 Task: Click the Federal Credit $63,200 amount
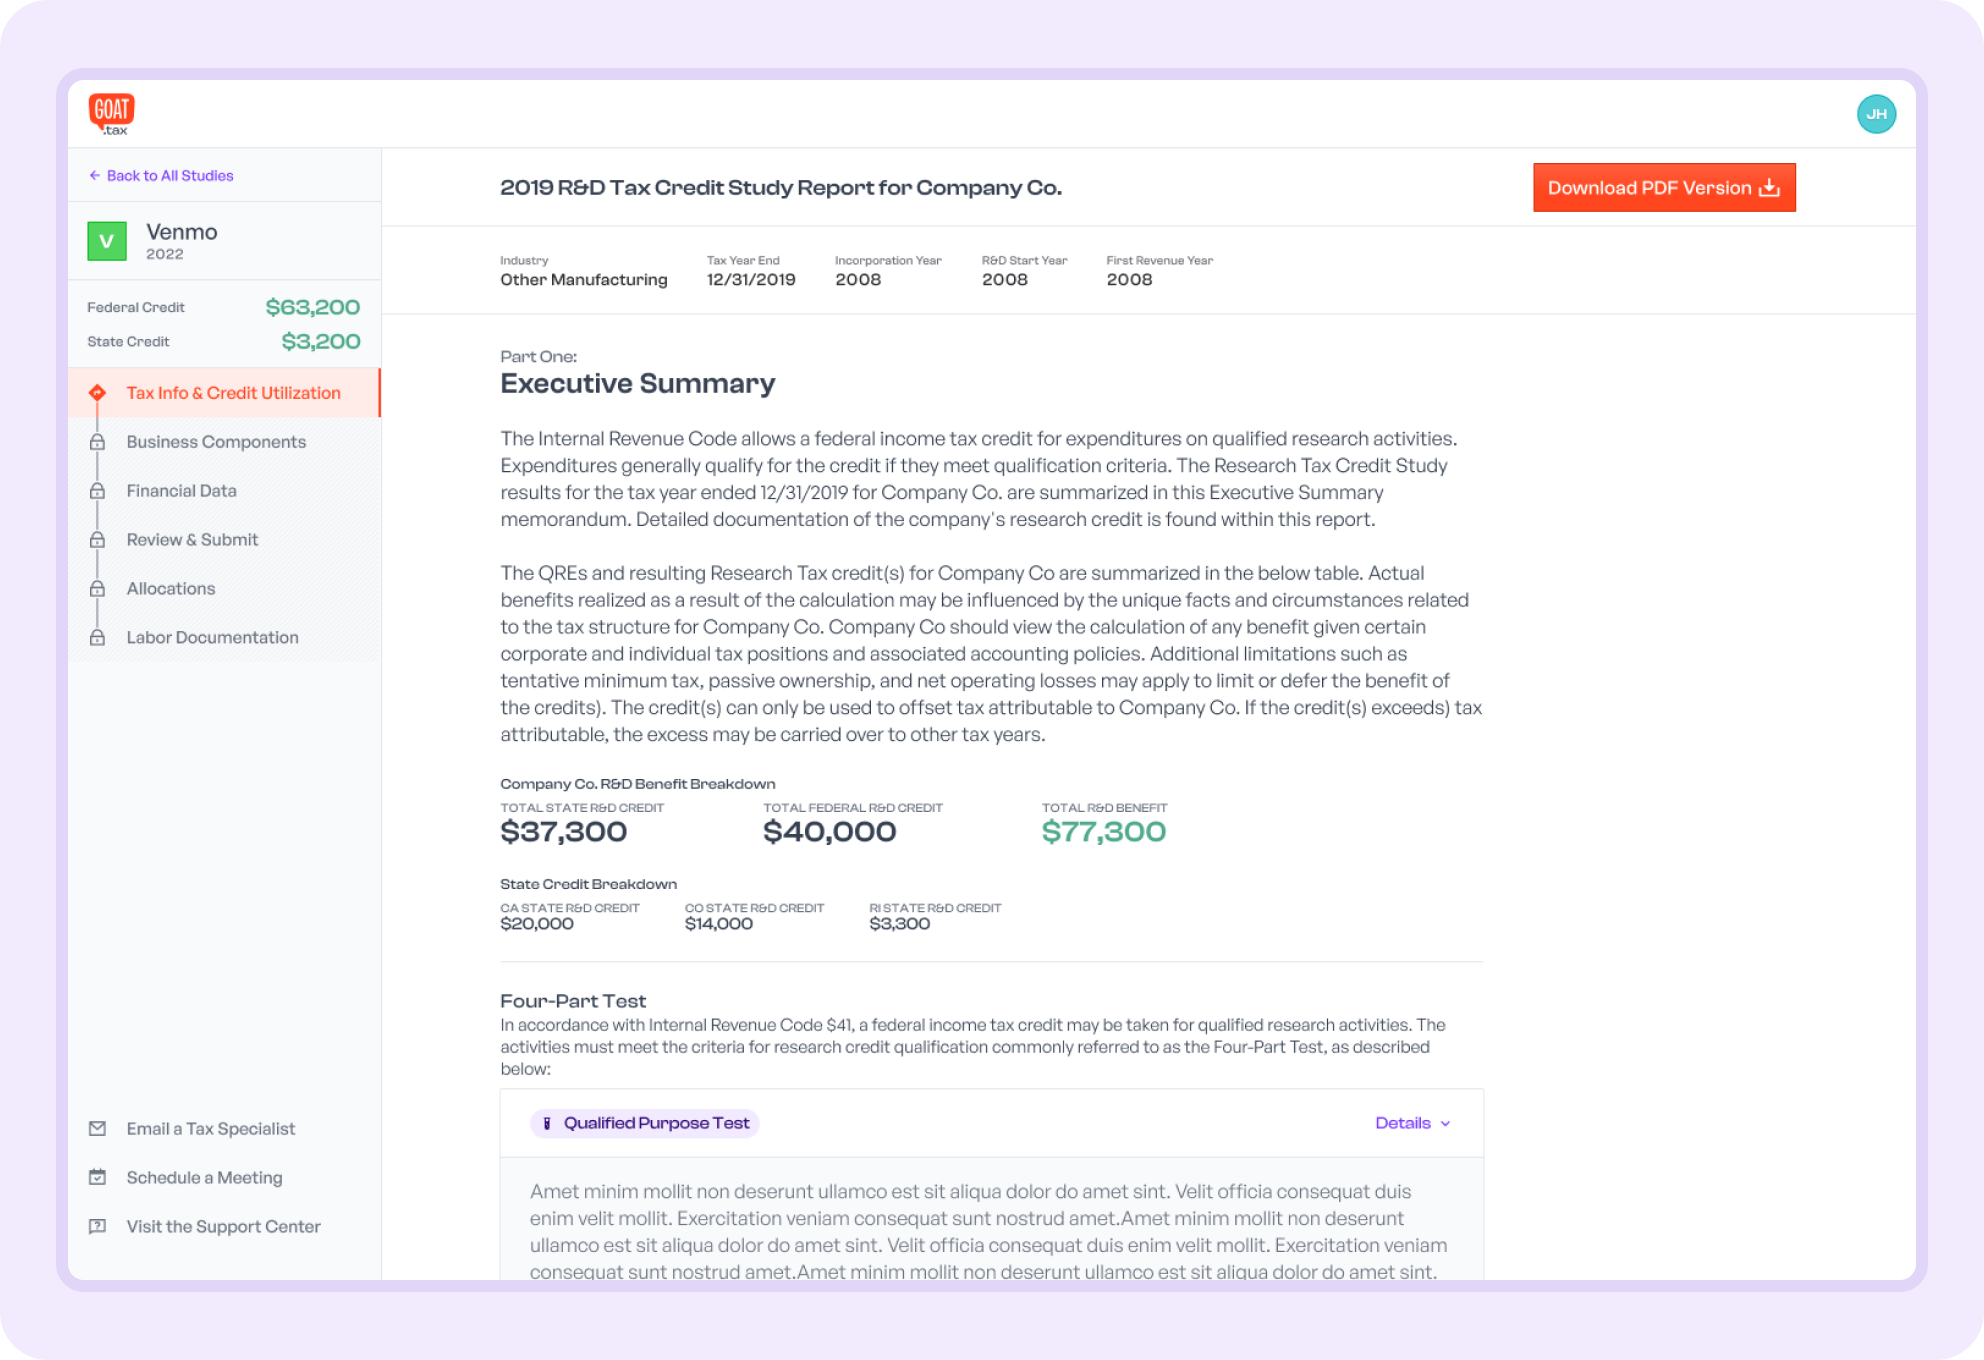[313, 307]
